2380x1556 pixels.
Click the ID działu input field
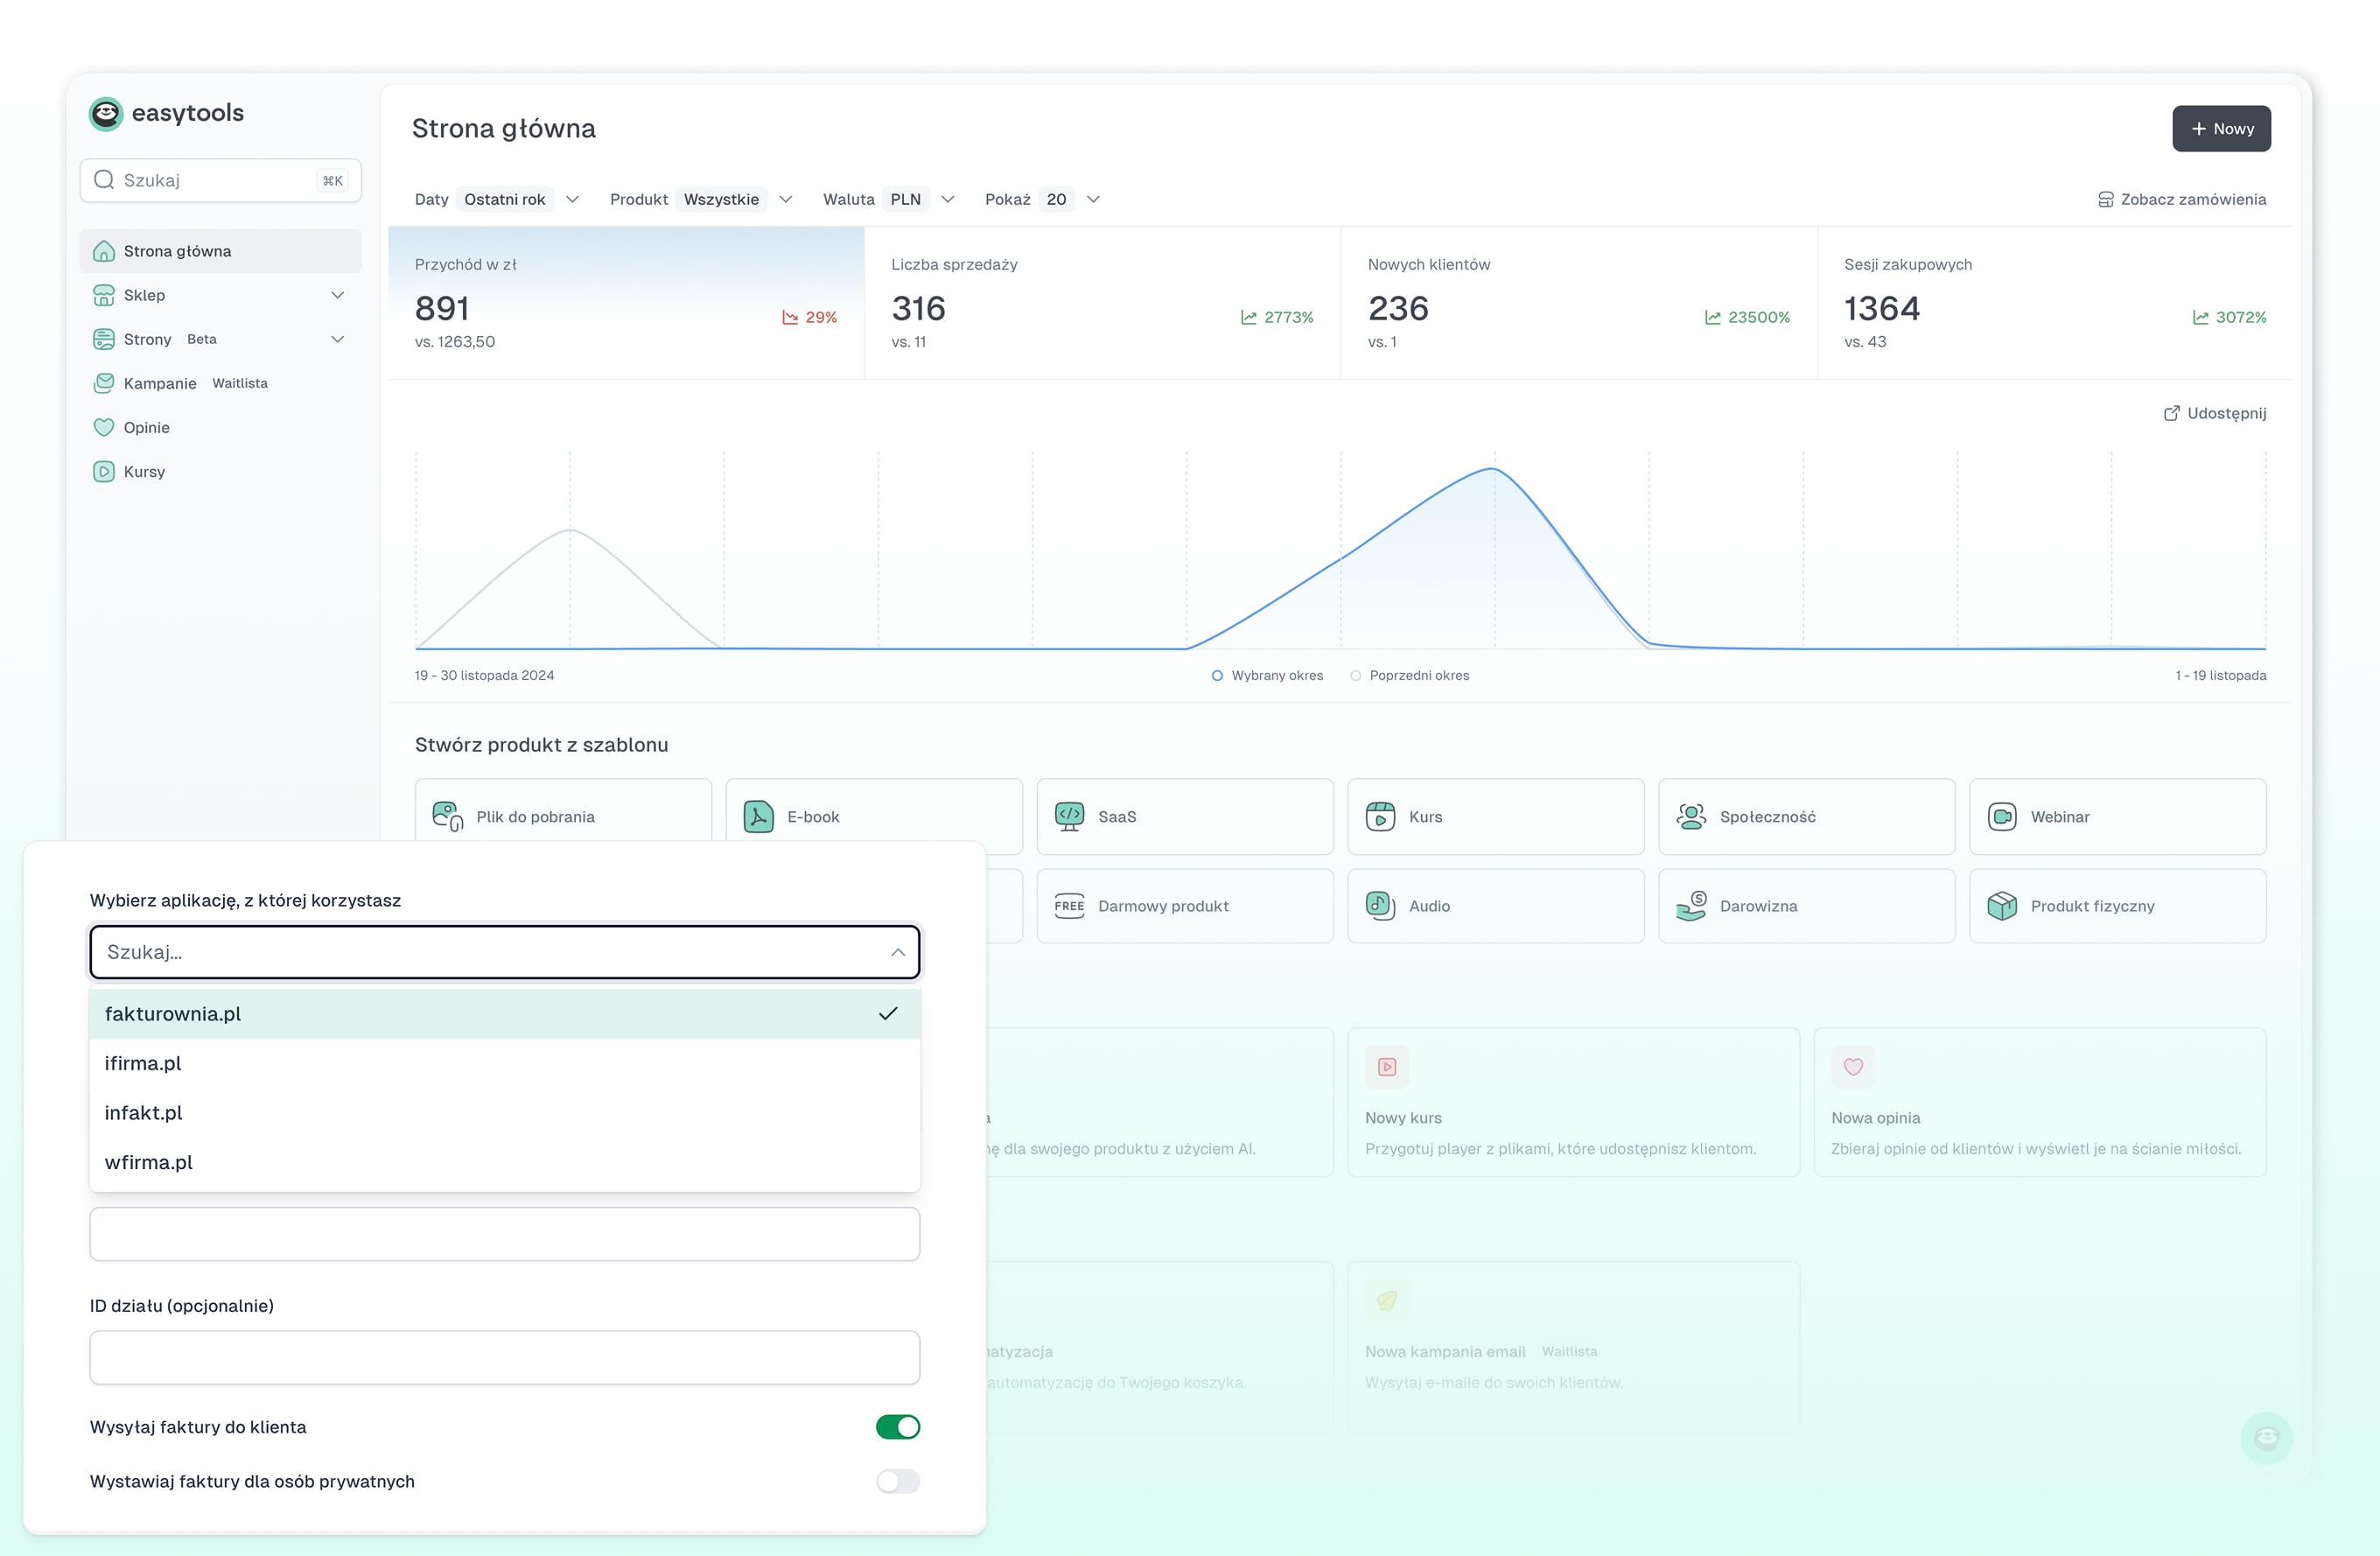[504, 1357]
